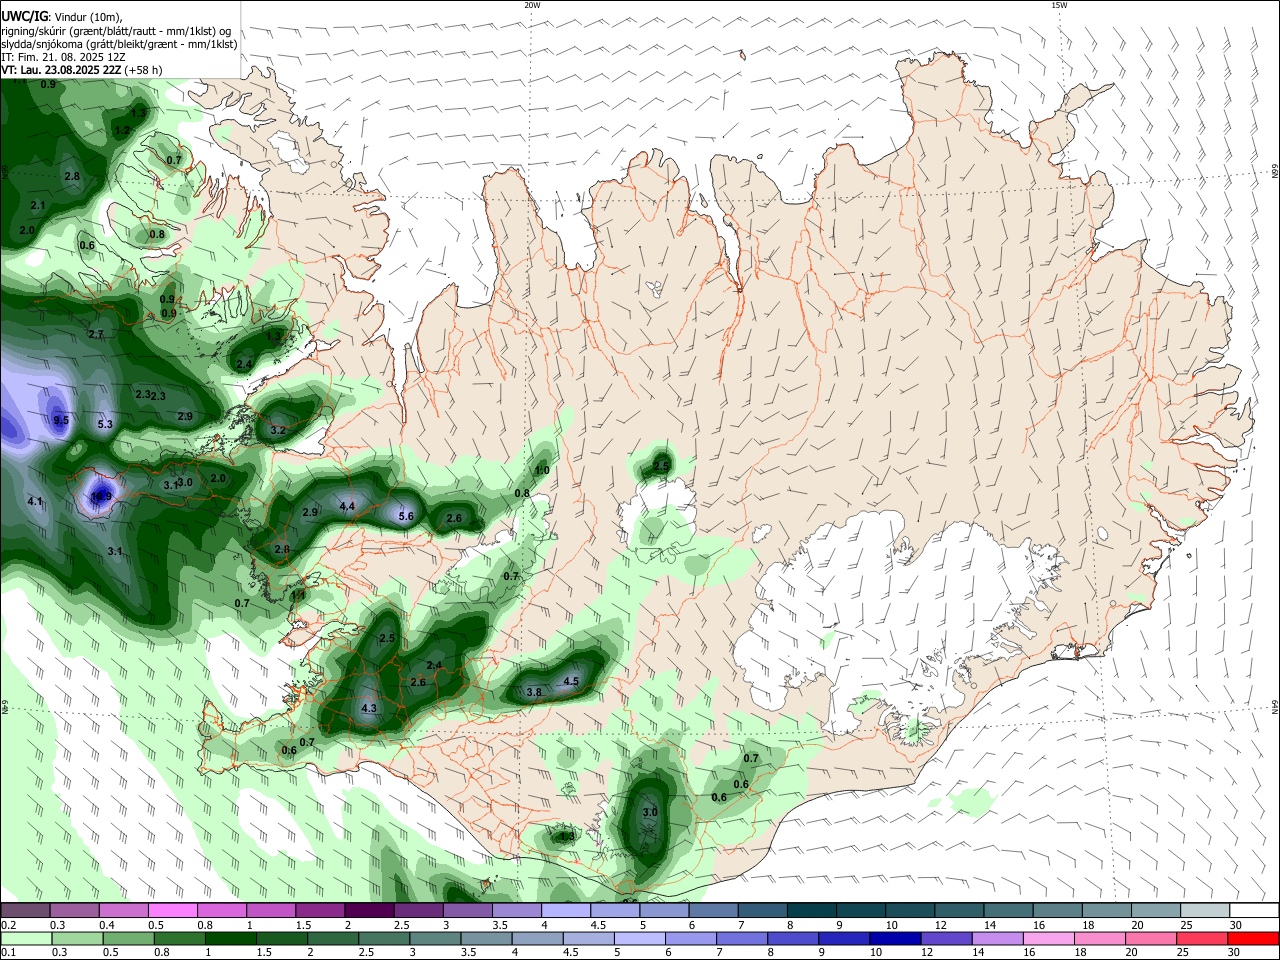Image resolution: width=1280 pixels, height=960 pixels.
Task: Click the 4.5 precipitation value on the map
Action: pos(571,681)
